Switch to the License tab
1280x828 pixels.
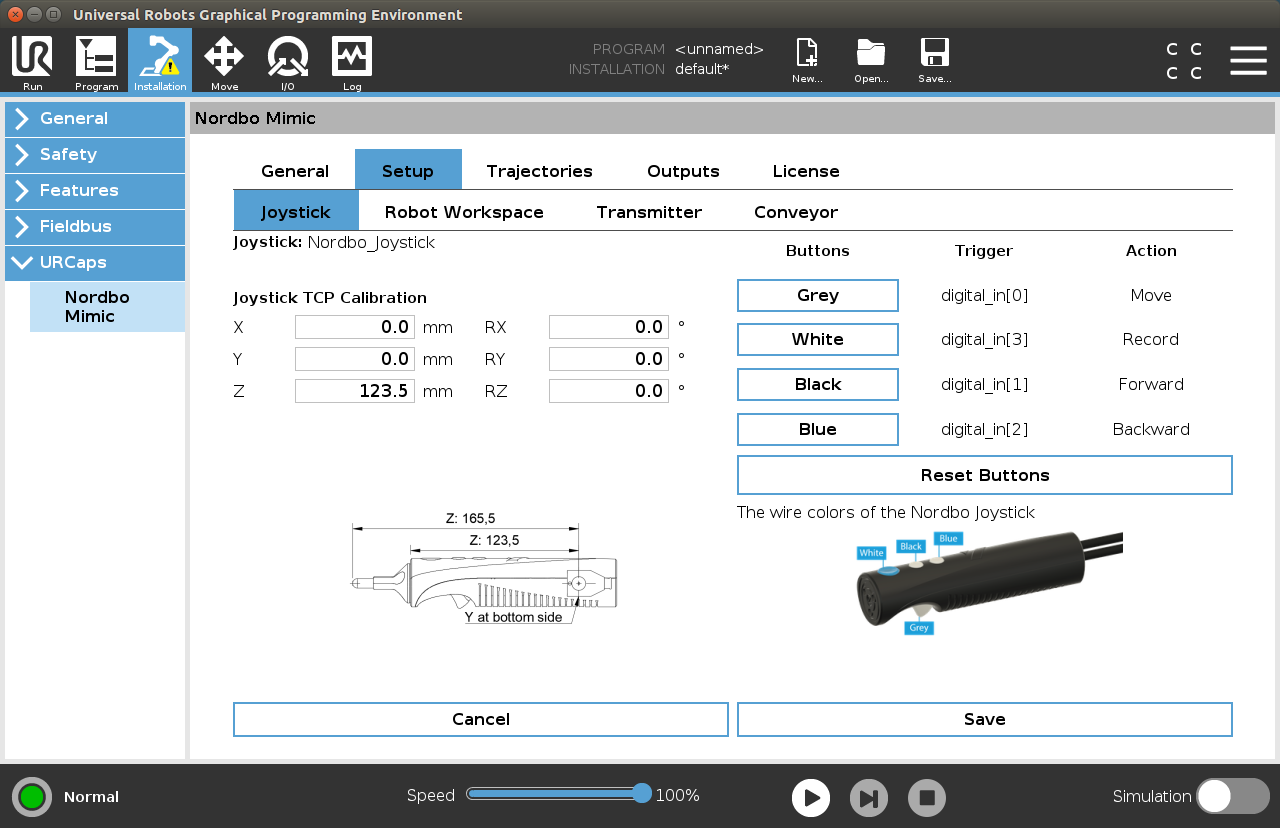pos(806,170)
